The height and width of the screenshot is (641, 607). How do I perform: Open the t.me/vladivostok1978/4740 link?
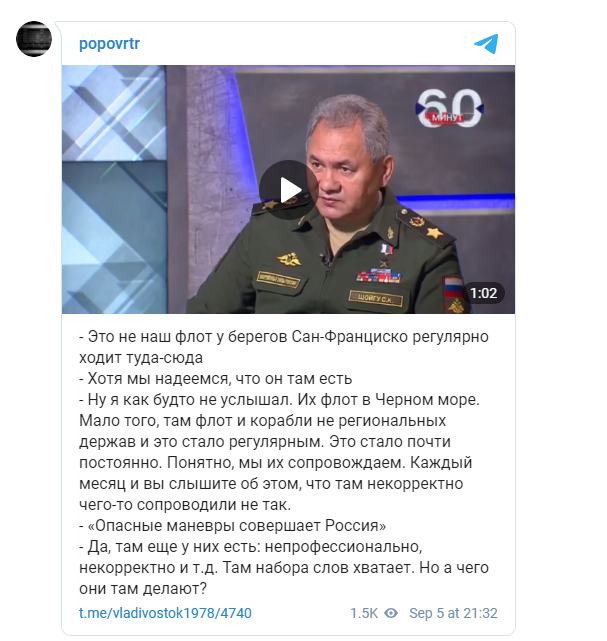pyautogui.click(x=165, y=613)
